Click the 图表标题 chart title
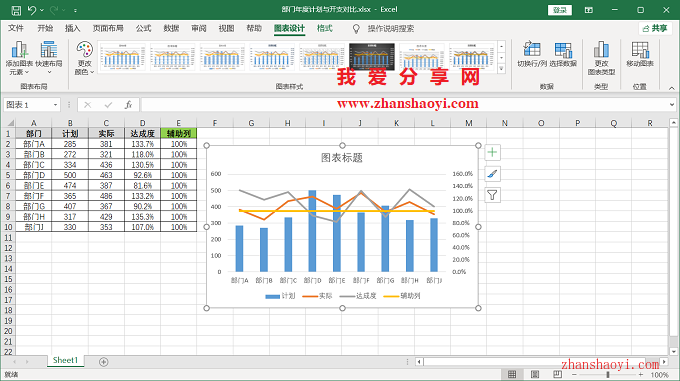This screenshot has width=680, height=381. (342, 158)
